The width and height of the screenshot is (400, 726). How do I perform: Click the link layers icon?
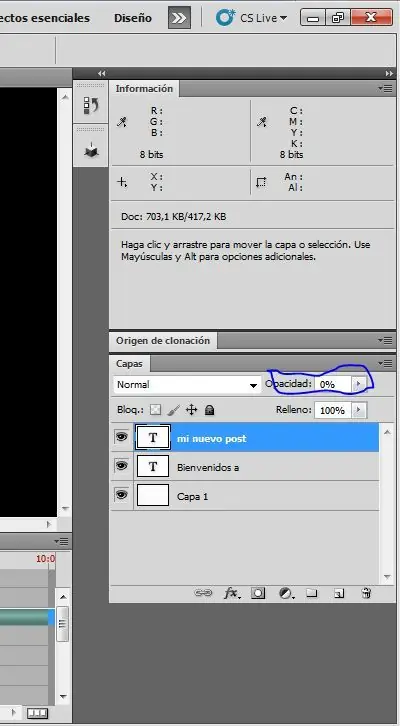[203, 593]
